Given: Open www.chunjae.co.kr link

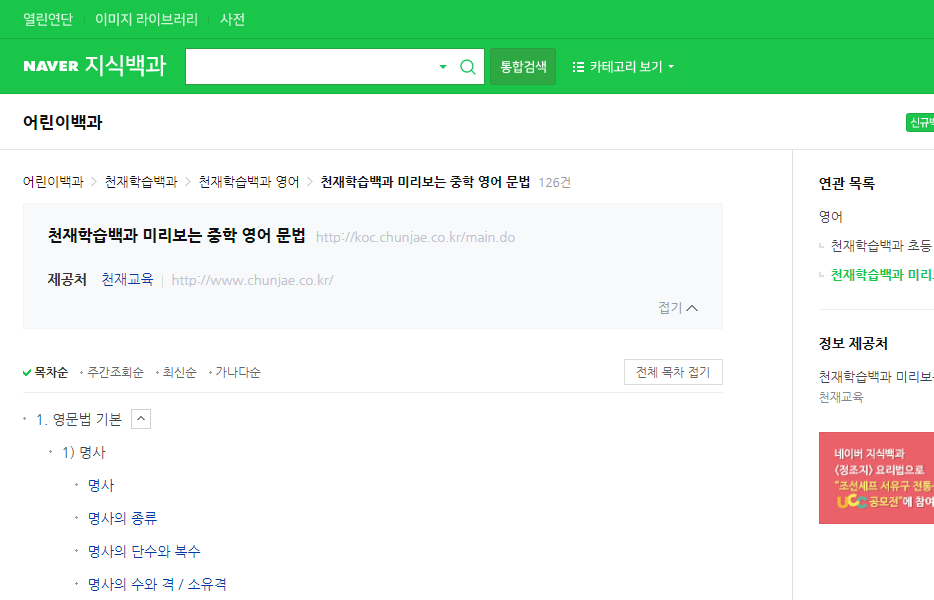Looking at the screenshot, I should coord(253,280).
